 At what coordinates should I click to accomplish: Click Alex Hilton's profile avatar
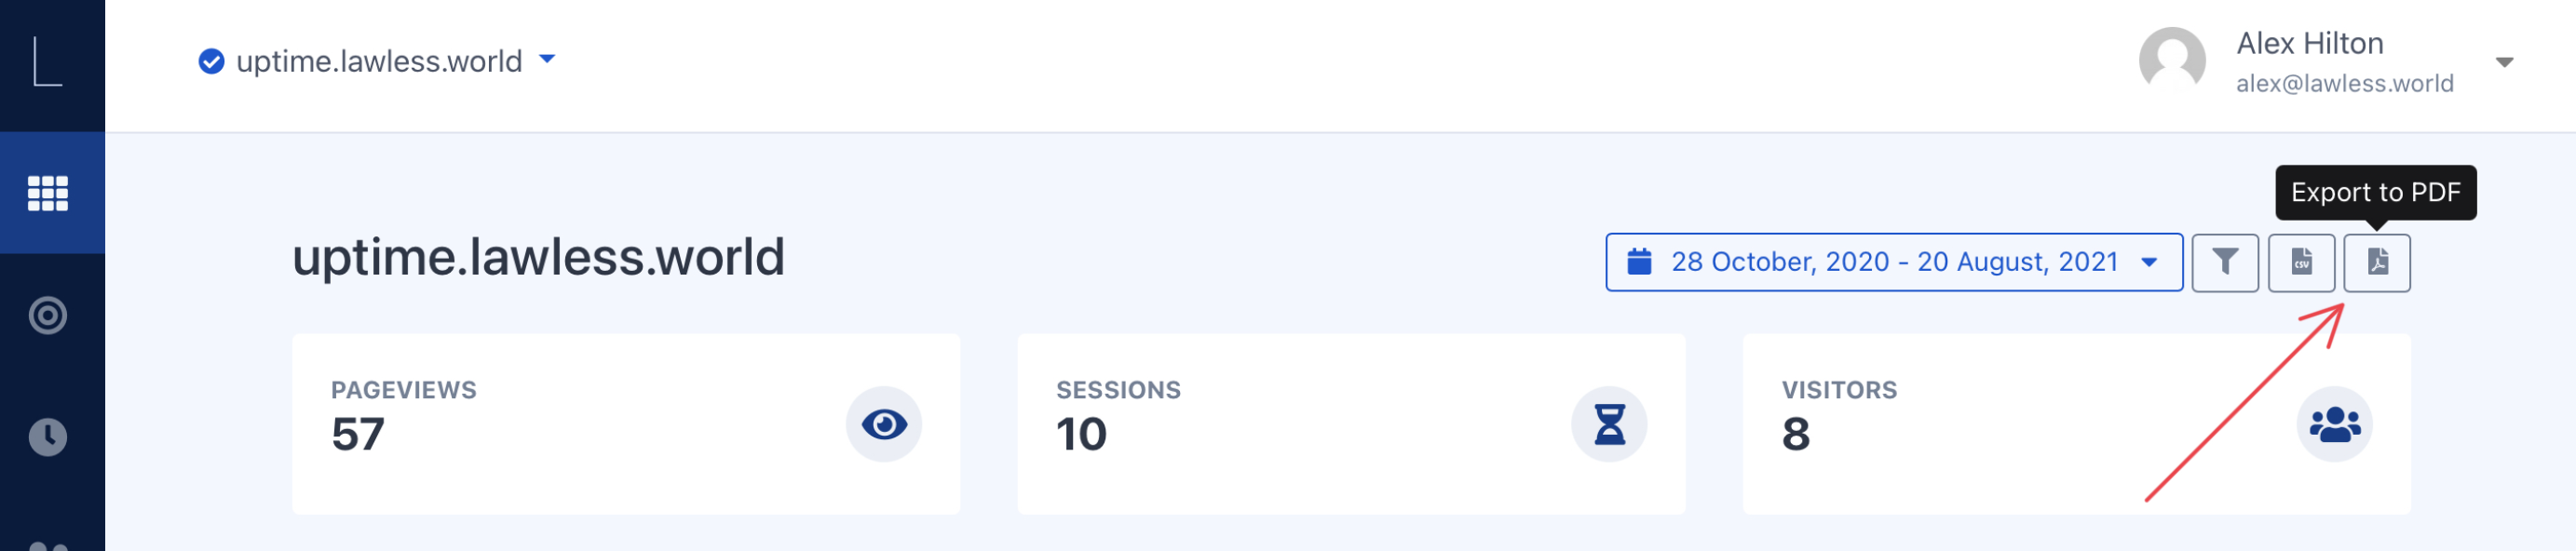coord(2171,61)
